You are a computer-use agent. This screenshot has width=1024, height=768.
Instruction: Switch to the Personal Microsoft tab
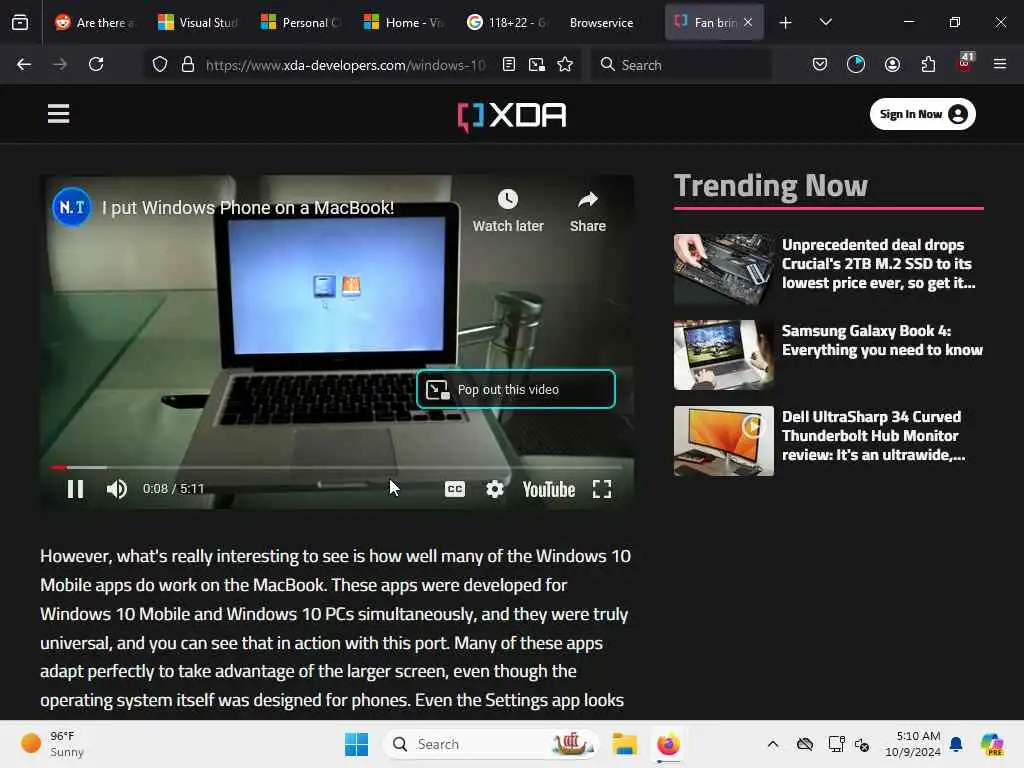click(301, 22)
